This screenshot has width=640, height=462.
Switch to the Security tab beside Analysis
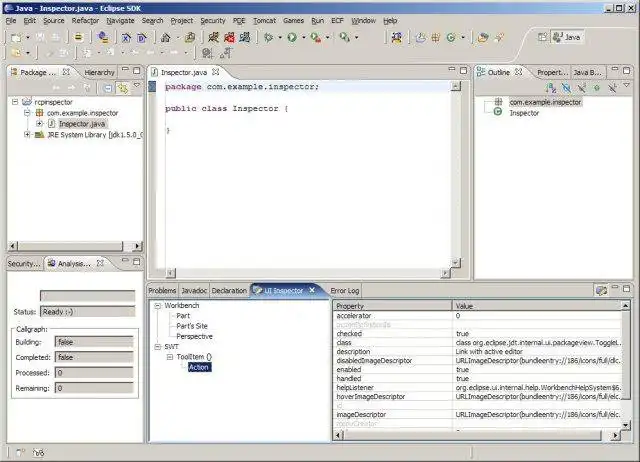pyautogui.click(x=24, y=264)
